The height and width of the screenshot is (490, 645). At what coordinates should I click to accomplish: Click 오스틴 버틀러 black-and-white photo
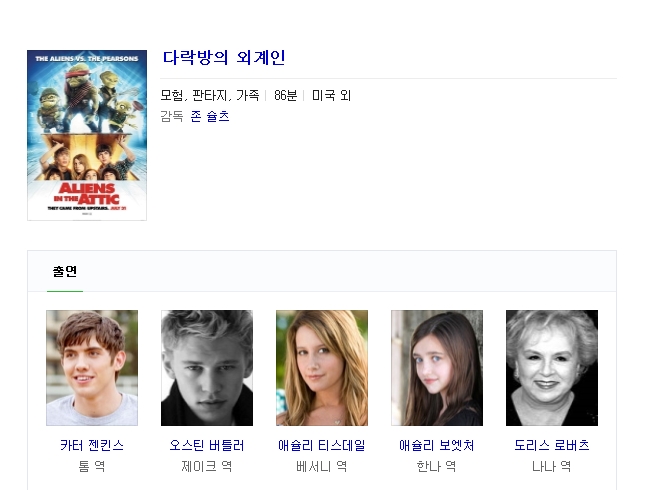pos(207,368)
